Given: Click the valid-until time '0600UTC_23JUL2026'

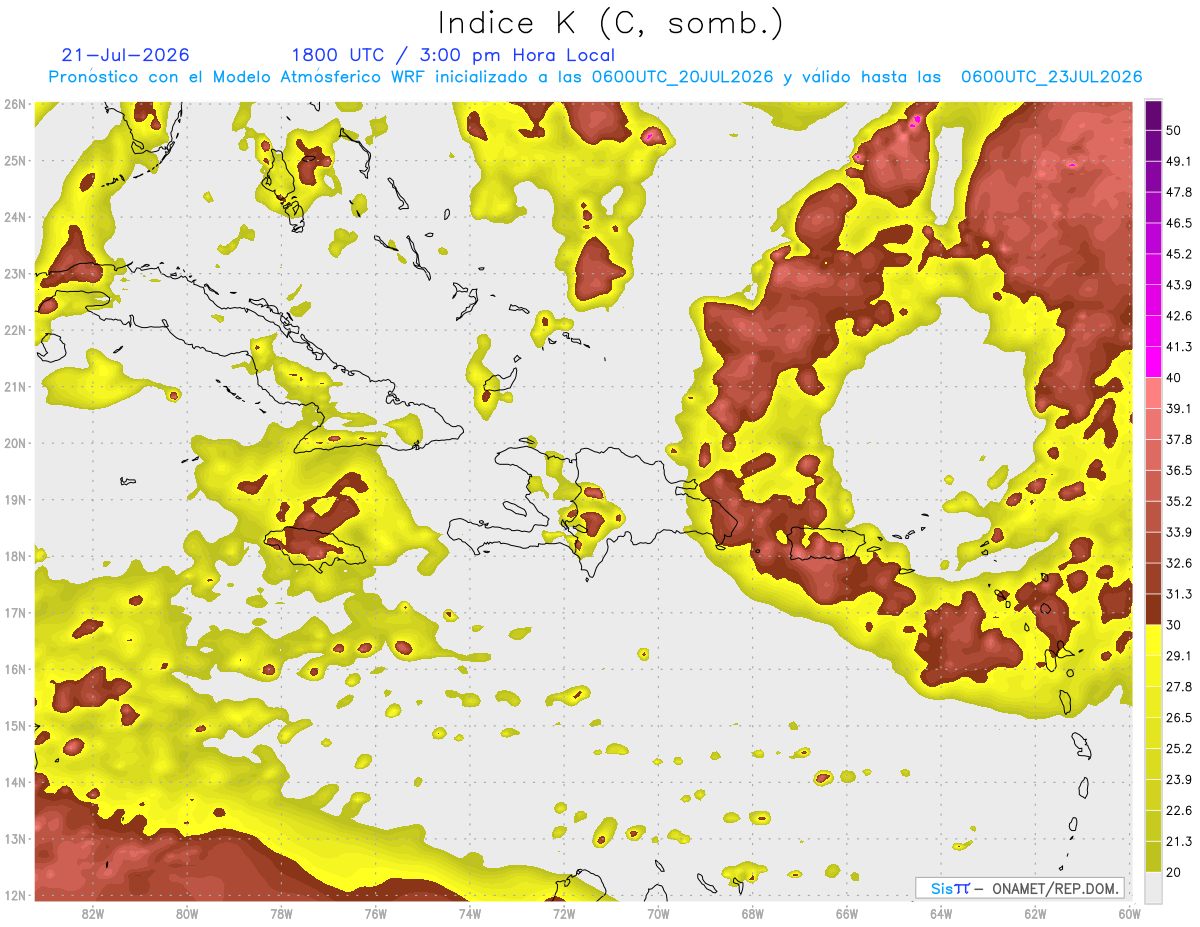Looking at the screenshot, I should [x=1052, y=77].
